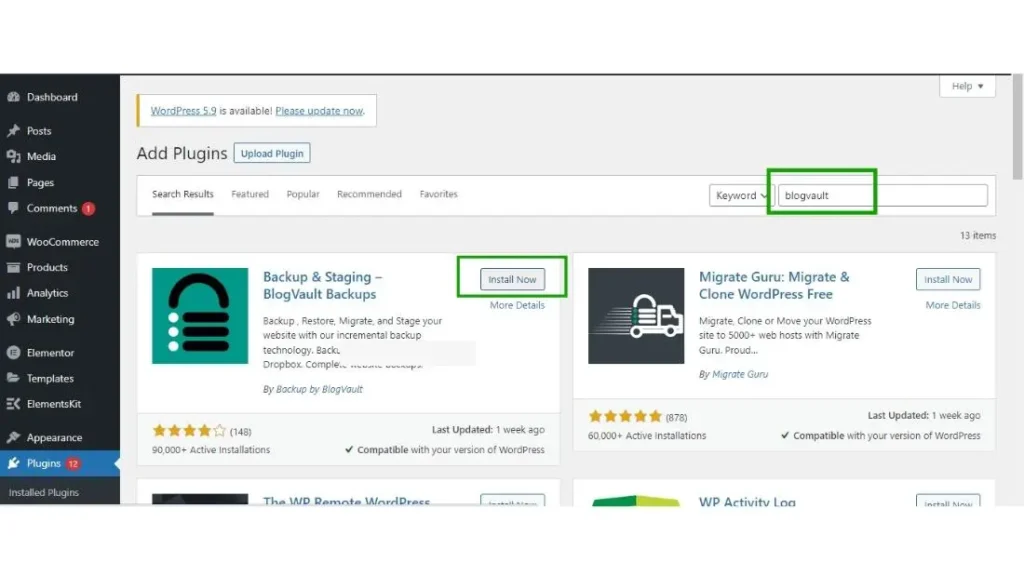Image resolution: width=1024 pixels, height=576 pixels.
Task: Click the 90,000+ Active Installations text
Action: point(211,449)
